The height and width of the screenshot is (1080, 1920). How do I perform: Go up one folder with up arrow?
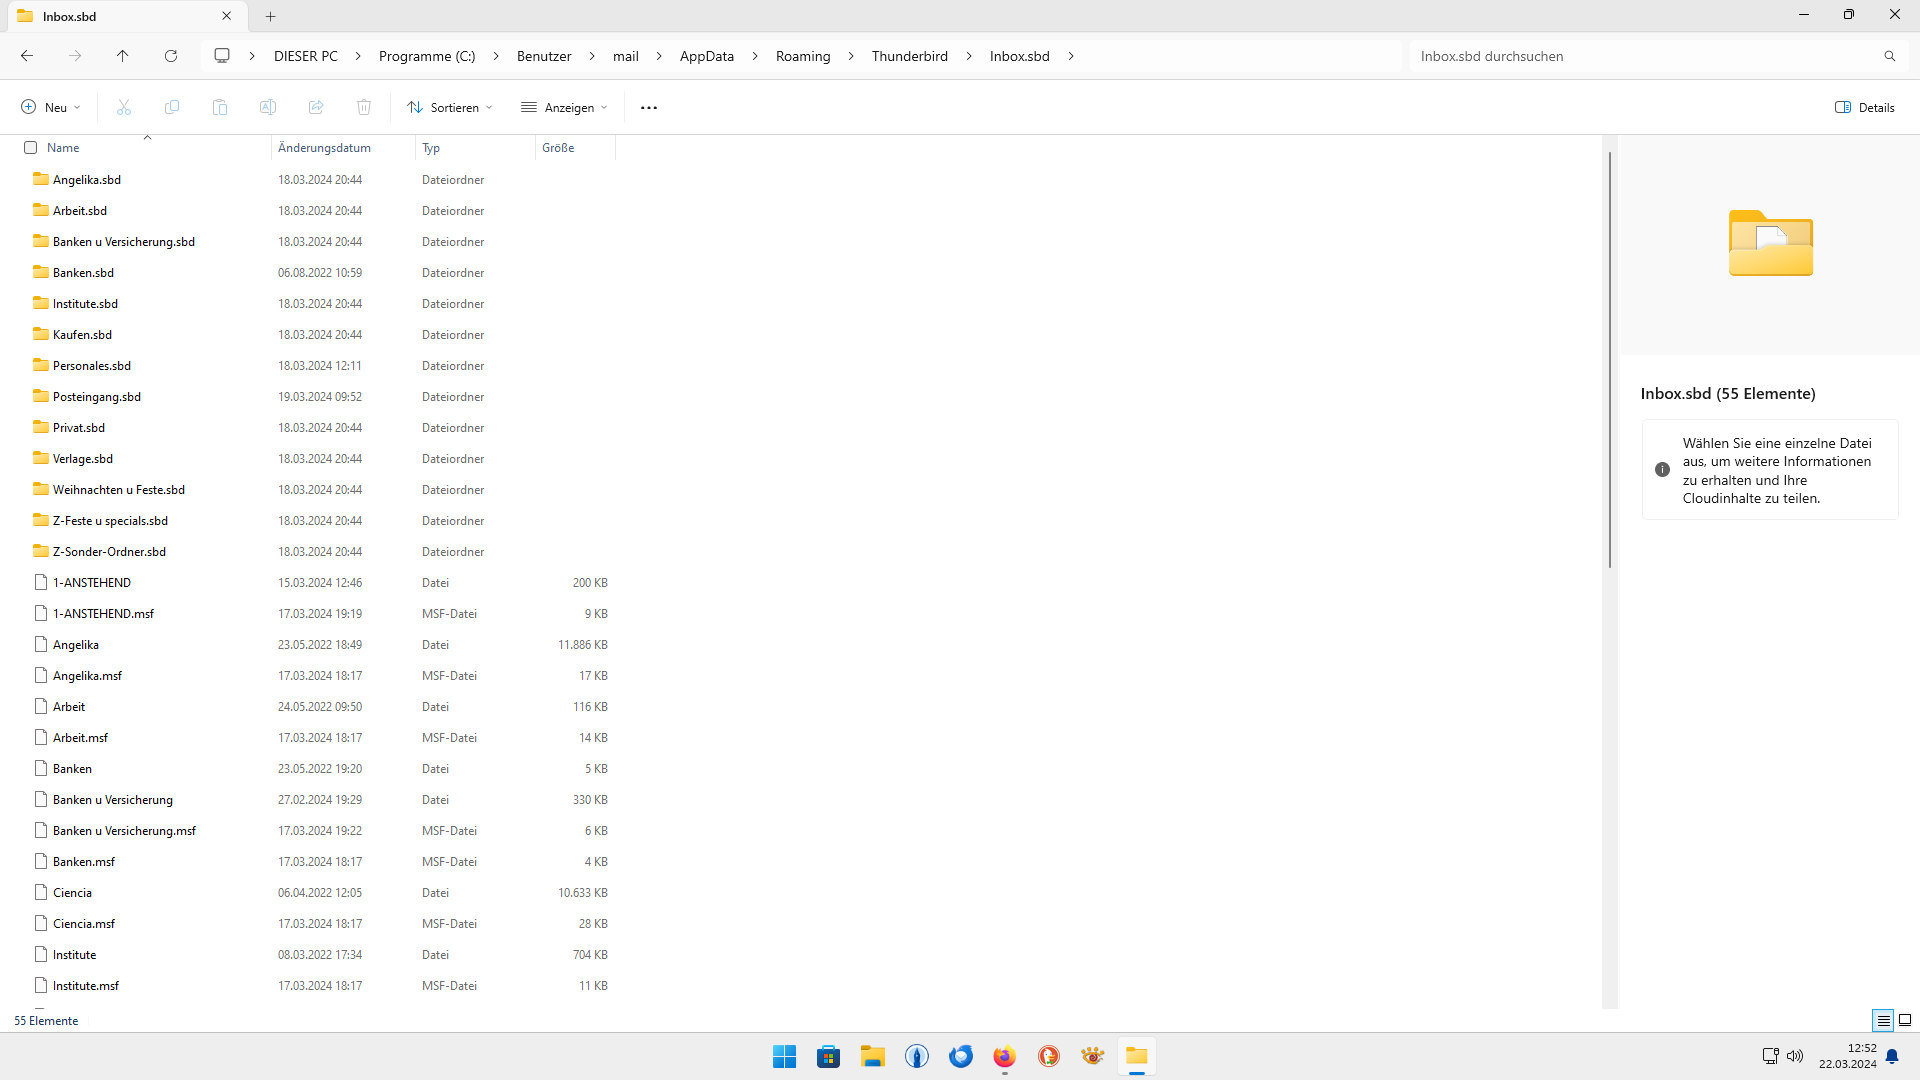[123, 56]
